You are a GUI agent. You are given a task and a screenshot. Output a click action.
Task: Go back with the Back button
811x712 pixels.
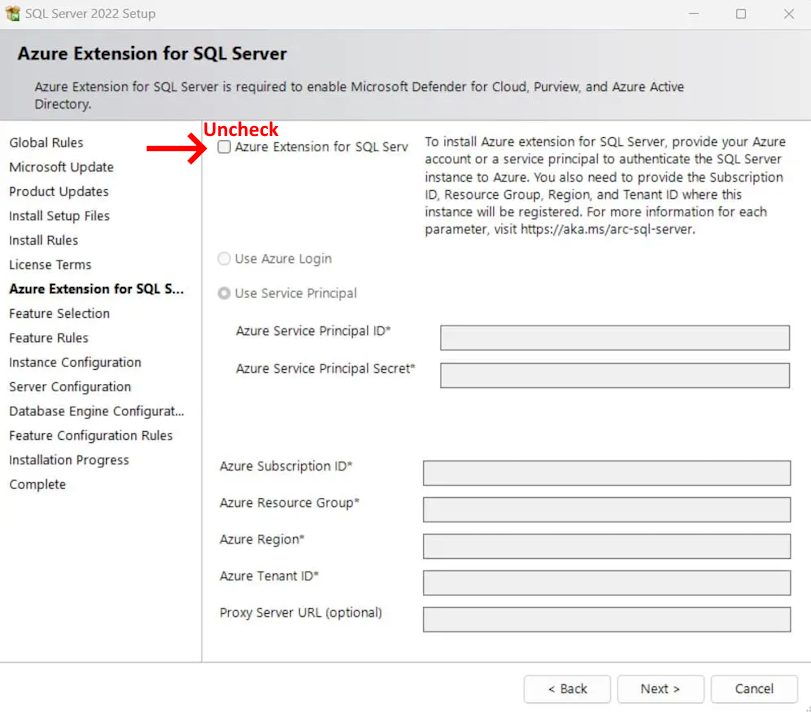click(567, 689)
